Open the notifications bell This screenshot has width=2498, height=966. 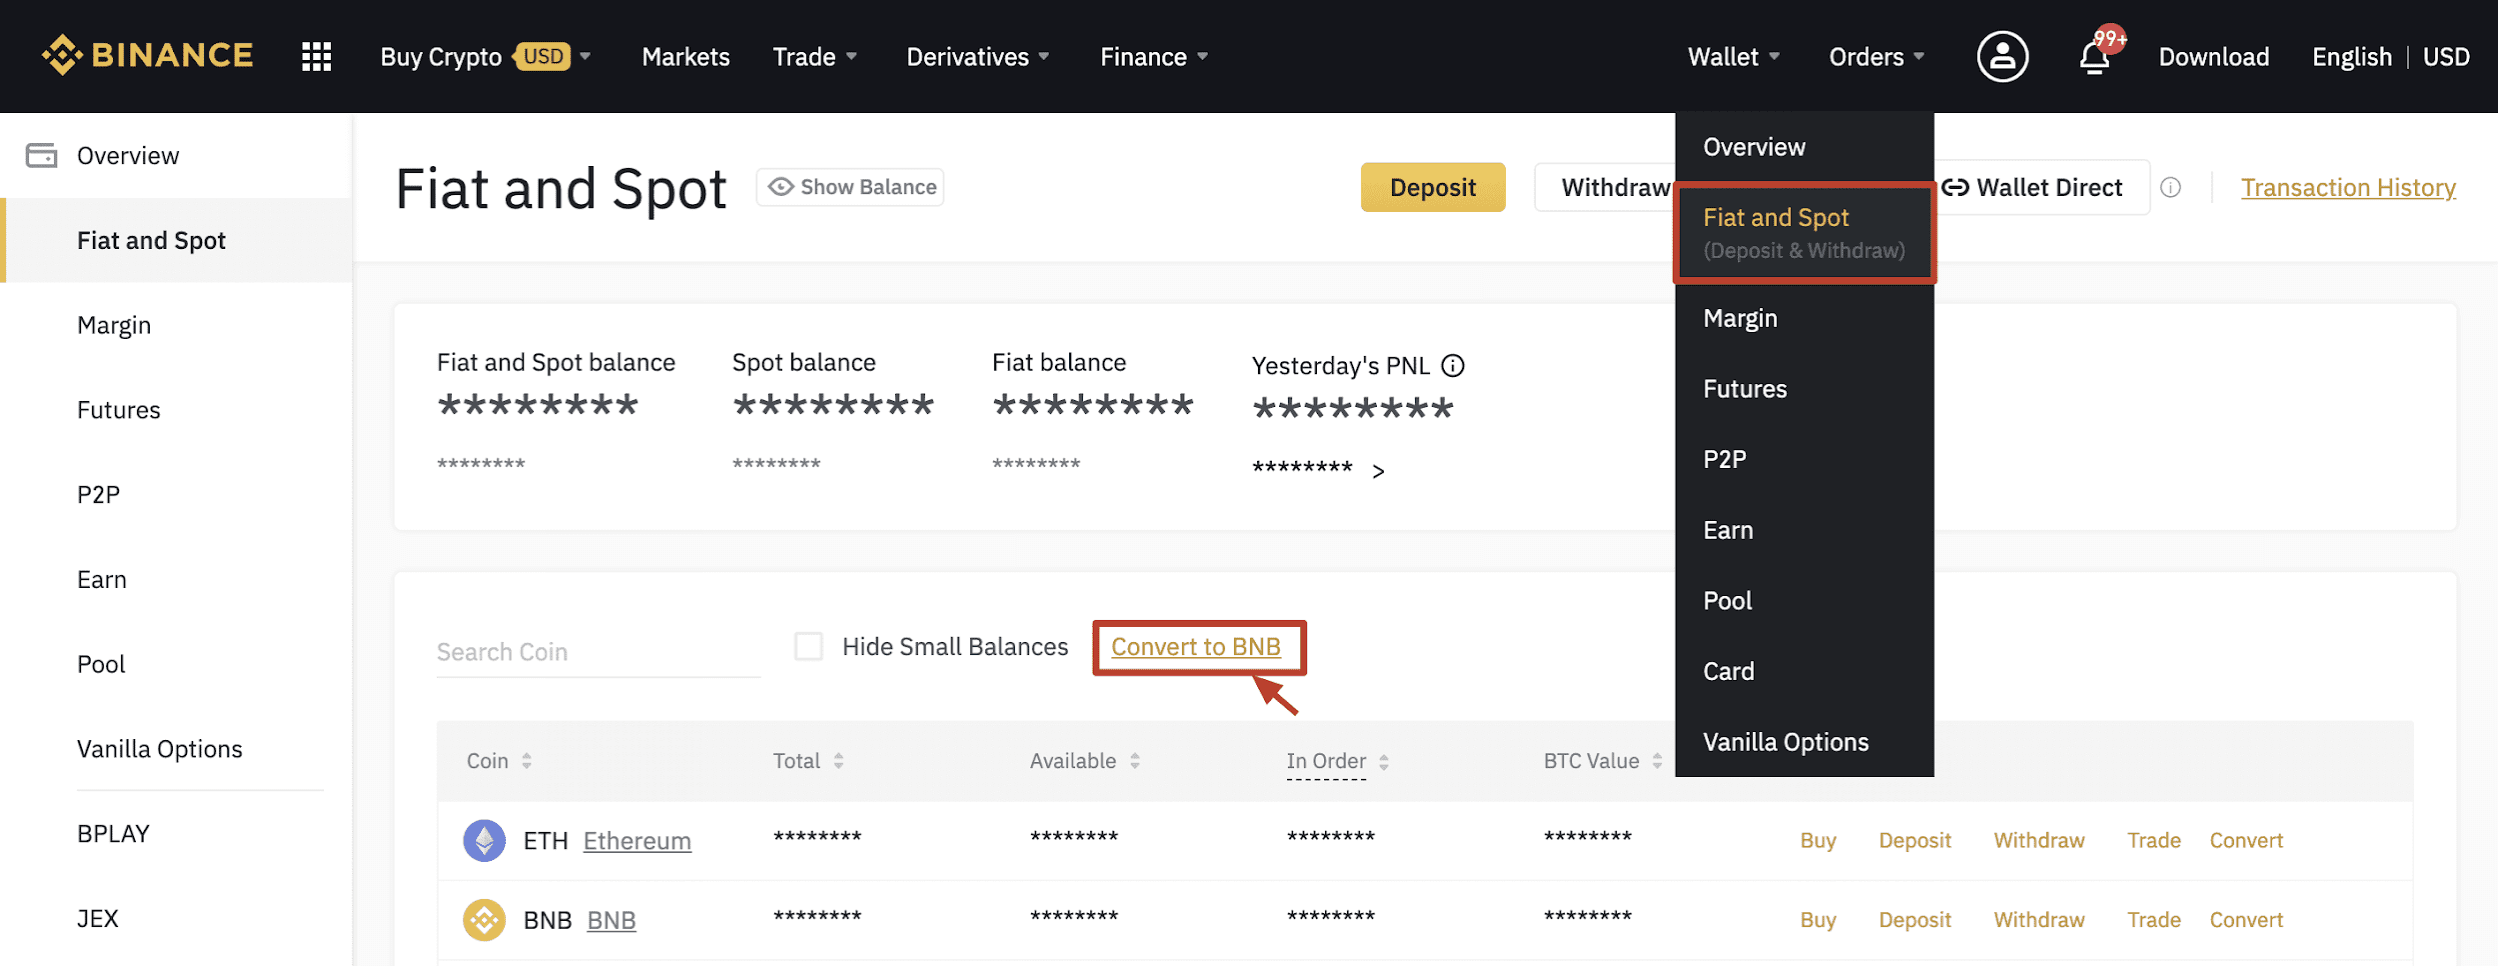[2094, 56]
